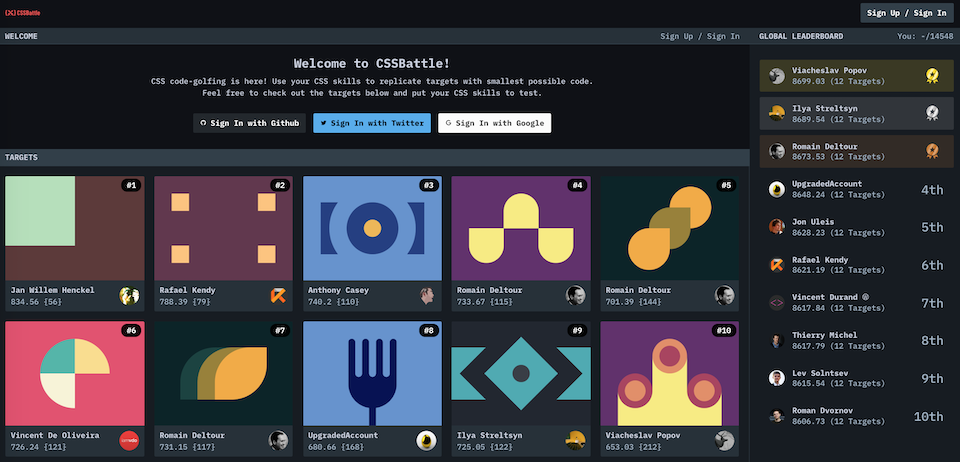Open target #8 fork thumbnail
The image size is (960, 462).
click(x=372, y=373)
